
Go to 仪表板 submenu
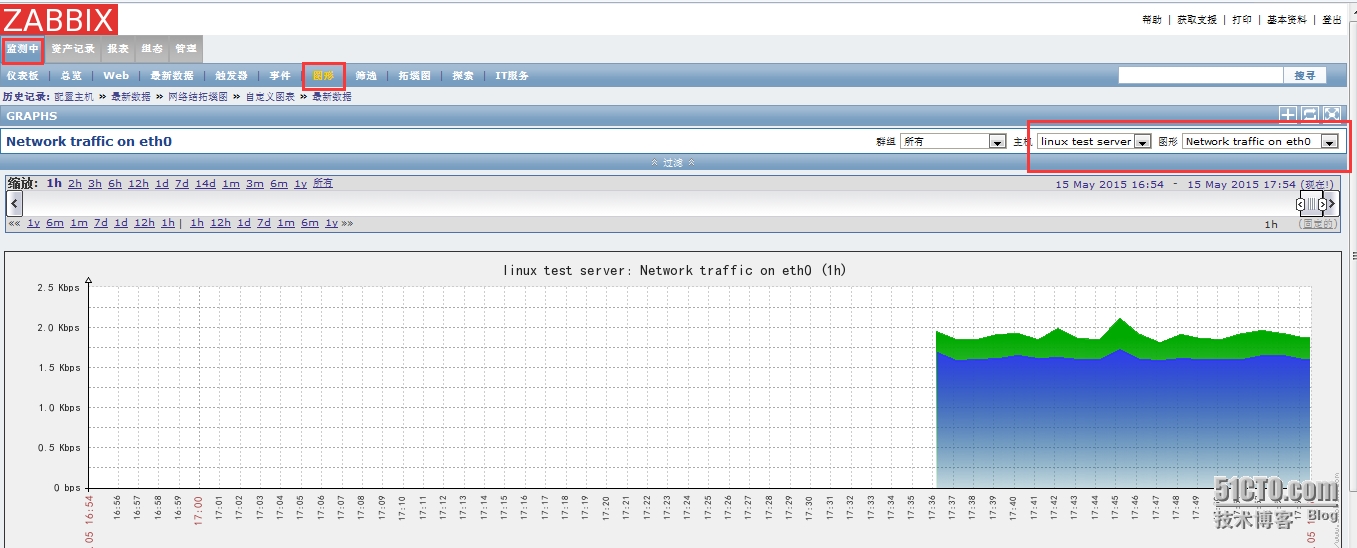pos(22,75)
